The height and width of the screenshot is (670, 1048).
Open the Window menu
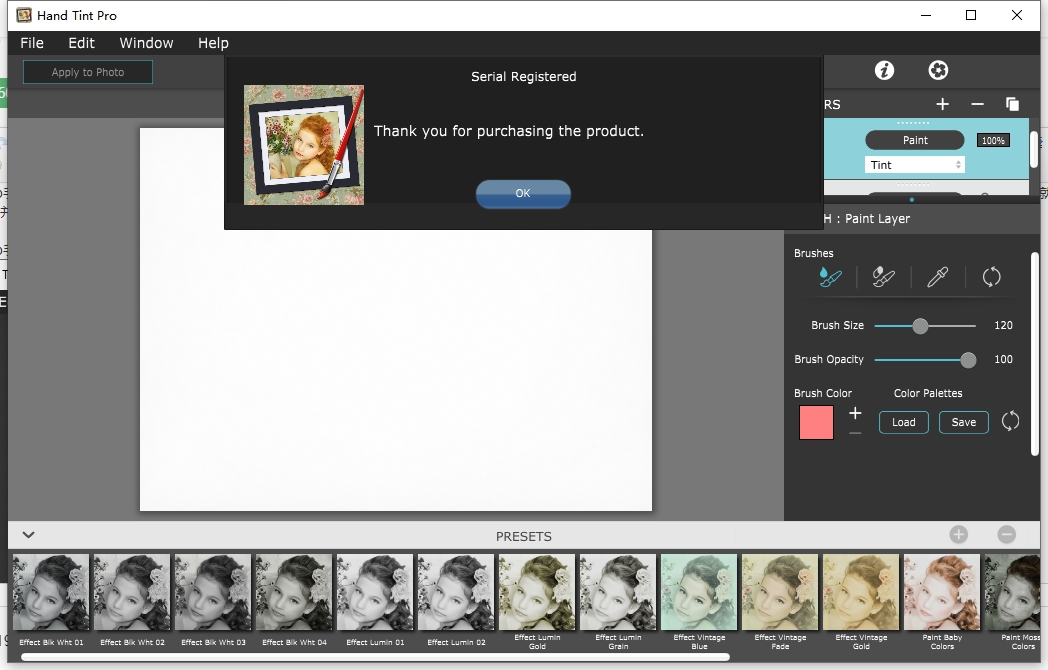pos(146,43)
